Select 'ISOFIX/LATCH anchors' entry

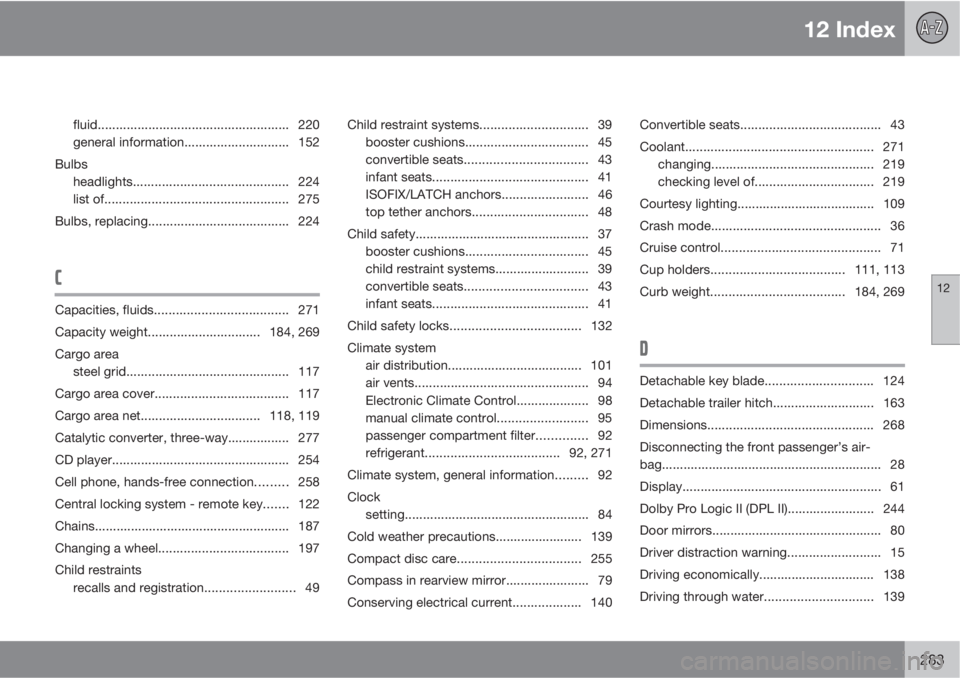[x=489, y=195]
